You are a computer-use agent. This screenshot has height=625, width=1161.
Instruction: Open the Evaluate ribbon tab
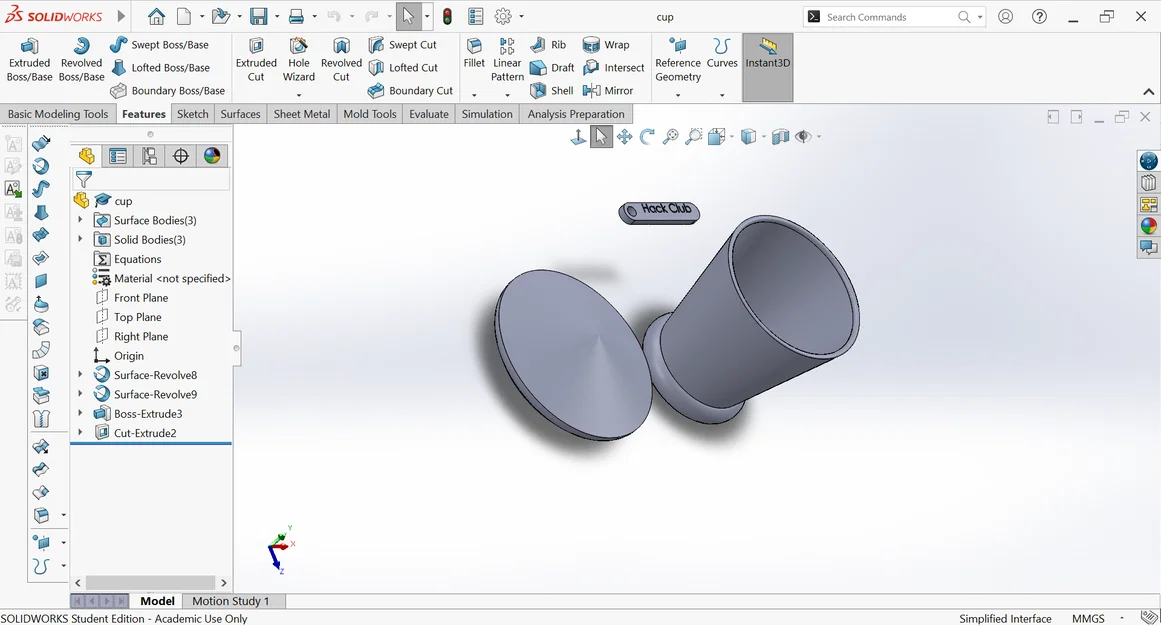click(428, 114)
